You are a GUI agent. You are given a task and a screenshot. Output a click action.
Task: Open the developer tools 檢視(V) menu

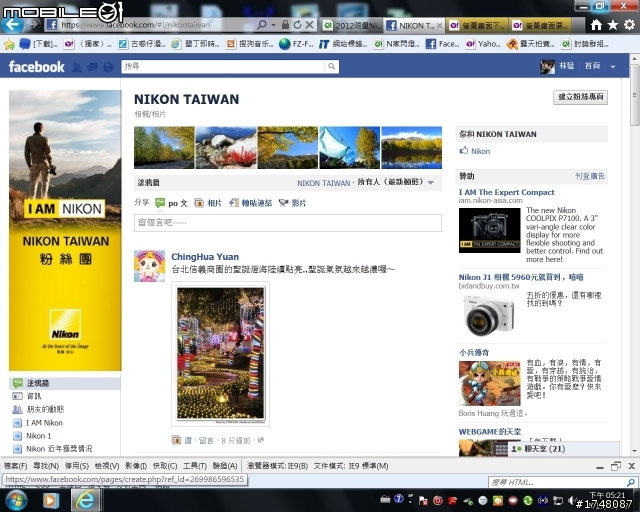[x=107, y=466]
